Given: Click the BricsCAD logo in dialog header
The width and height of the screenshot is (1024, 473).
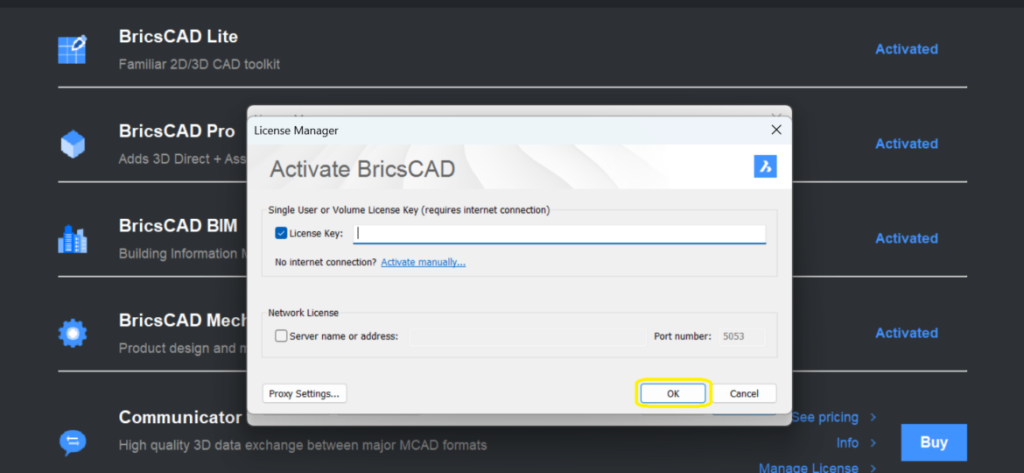Looking at the screenshot, I should click(x=765, y=167).
